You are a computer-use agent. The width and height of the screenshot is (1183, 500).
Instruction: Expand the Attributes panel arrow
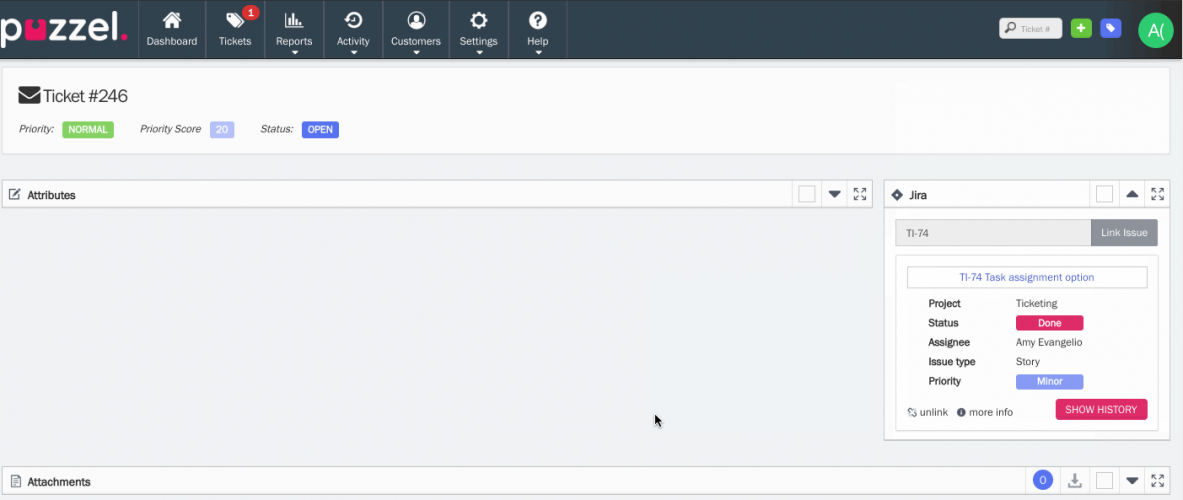coord(835,195)
